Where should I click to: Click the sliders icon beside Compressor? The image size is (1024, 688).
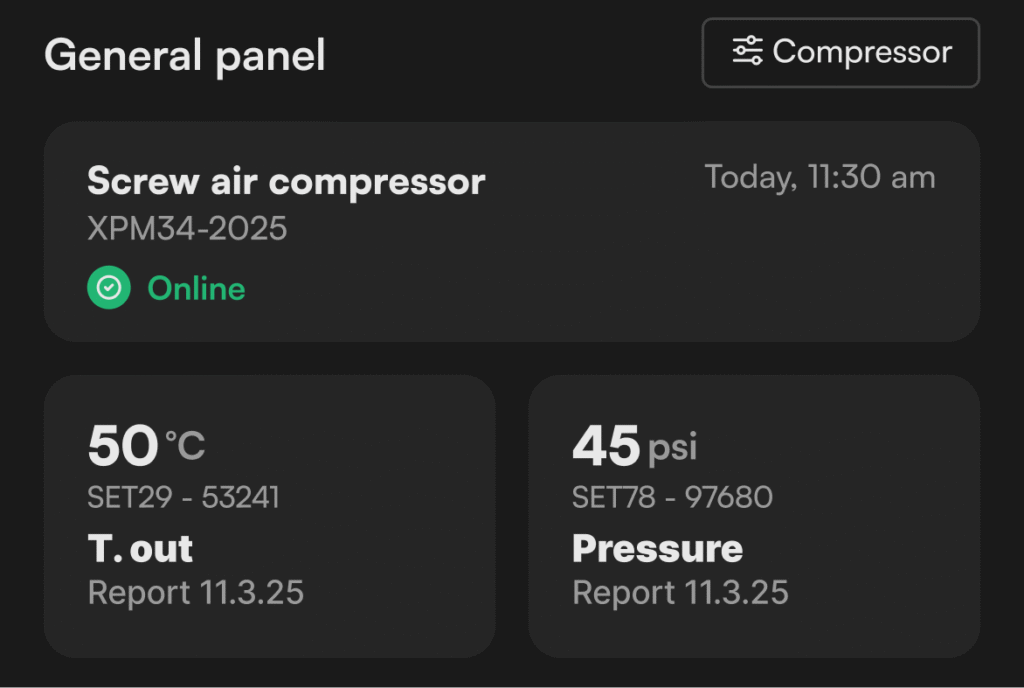[x=747, y=52]
